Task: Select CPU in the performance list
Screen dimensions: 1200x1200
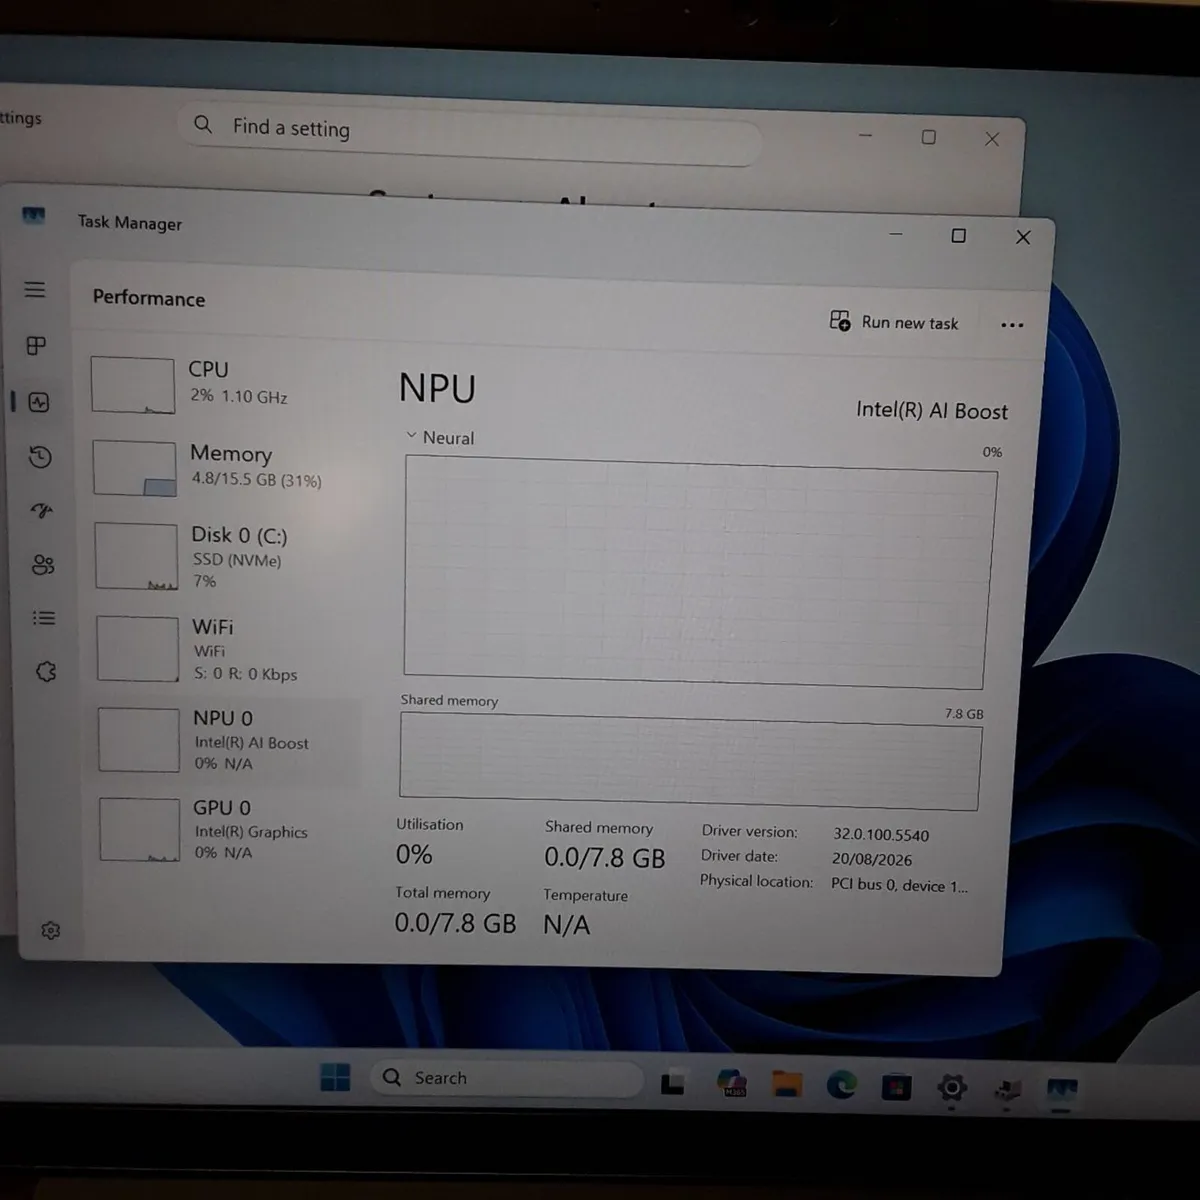Action: pyautogui.click(x=222, y=384)
